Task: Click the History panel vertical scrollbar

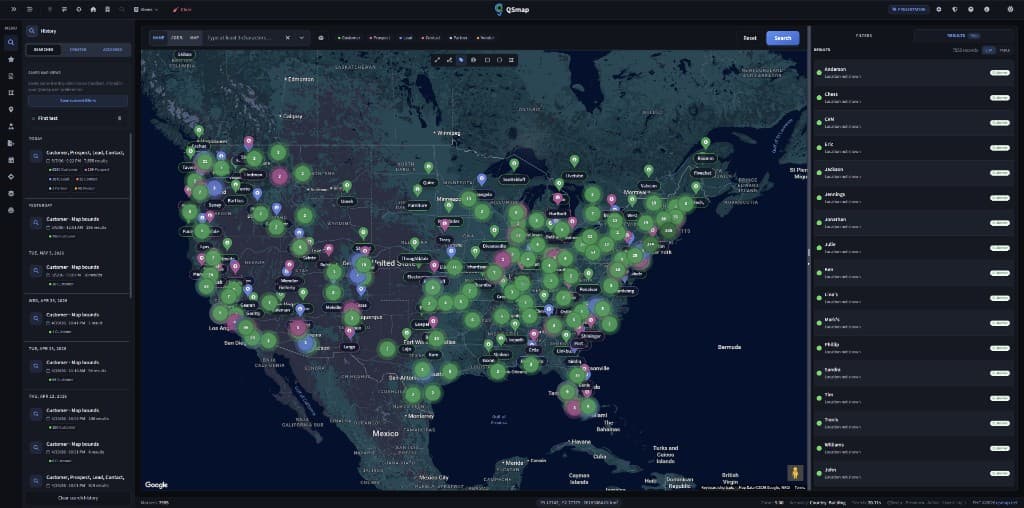Action: [131, 215]
